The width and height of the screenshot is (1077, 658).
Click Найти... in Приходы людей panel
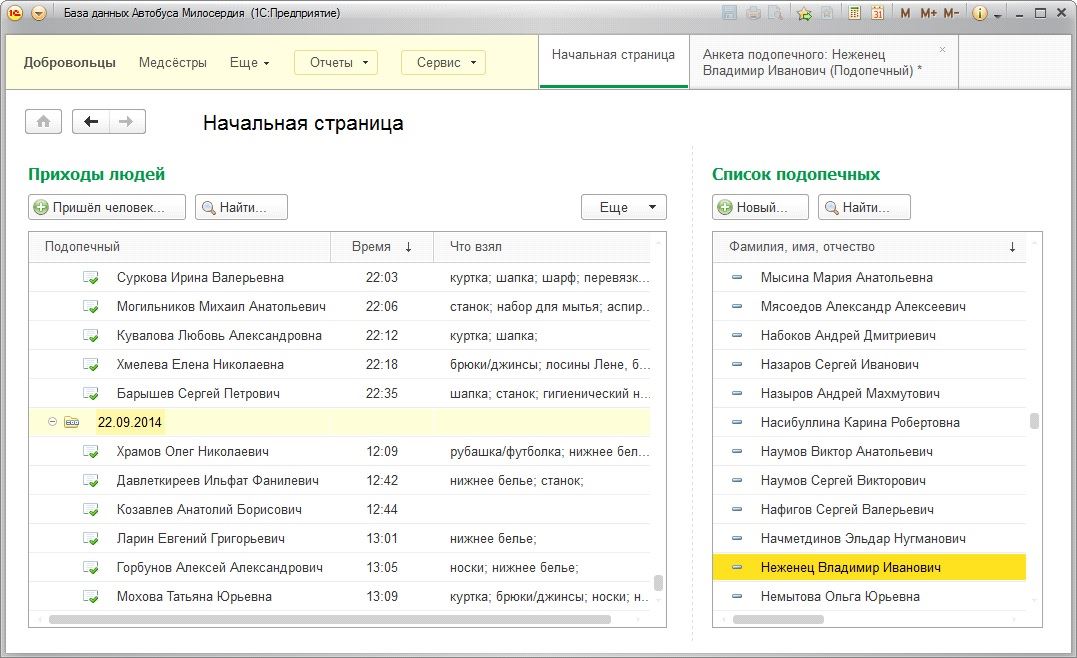(241, 207)
